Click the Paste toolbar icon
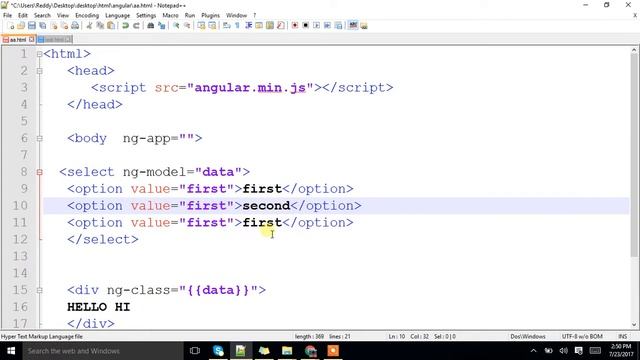 click(111, 26)
